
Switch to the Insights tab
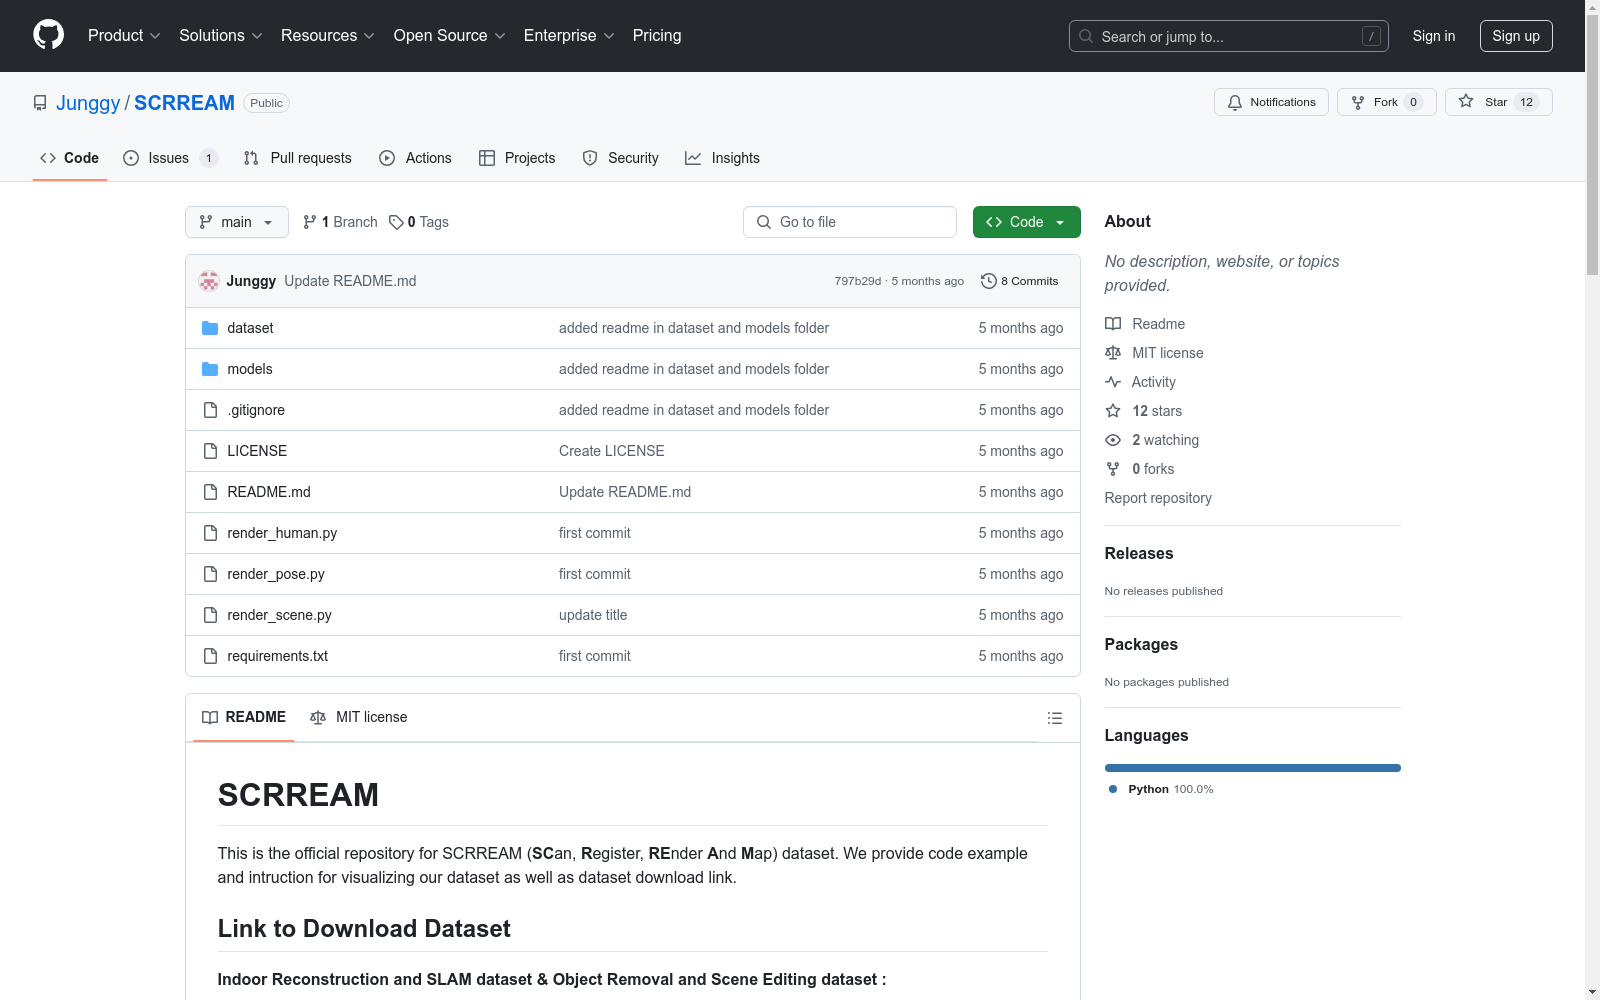click(722, 158)
